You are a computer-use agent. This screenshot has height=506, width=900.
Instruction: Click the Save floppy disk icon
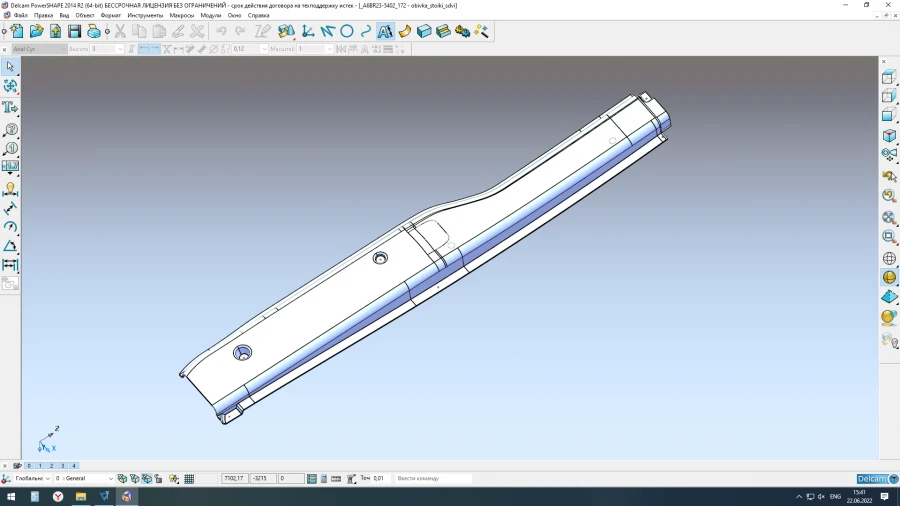click(74, 31)
